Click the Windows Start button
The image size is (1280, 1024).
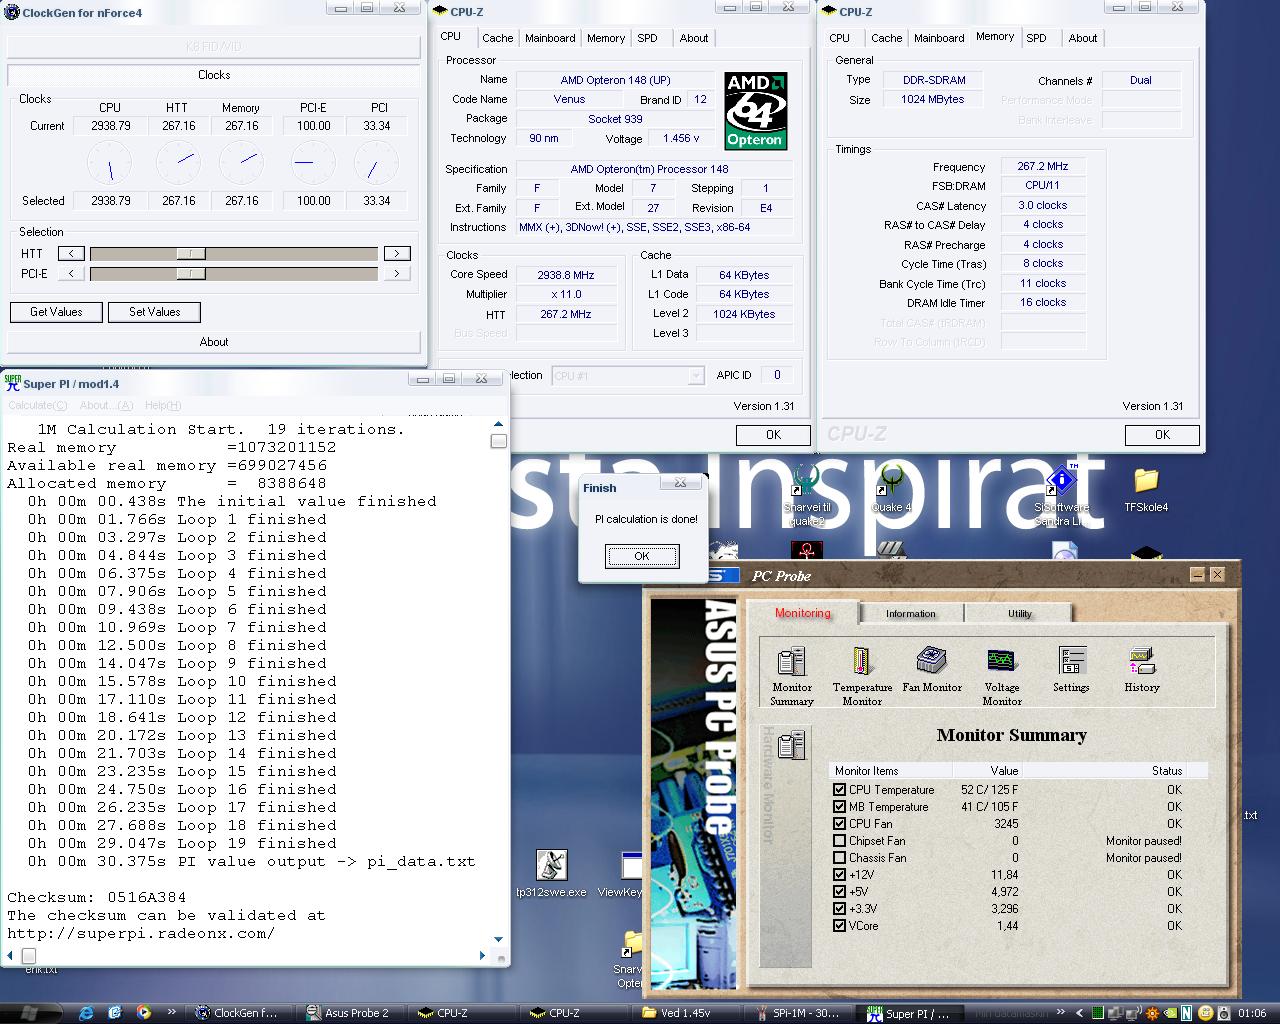click(x=28, y=1012)
